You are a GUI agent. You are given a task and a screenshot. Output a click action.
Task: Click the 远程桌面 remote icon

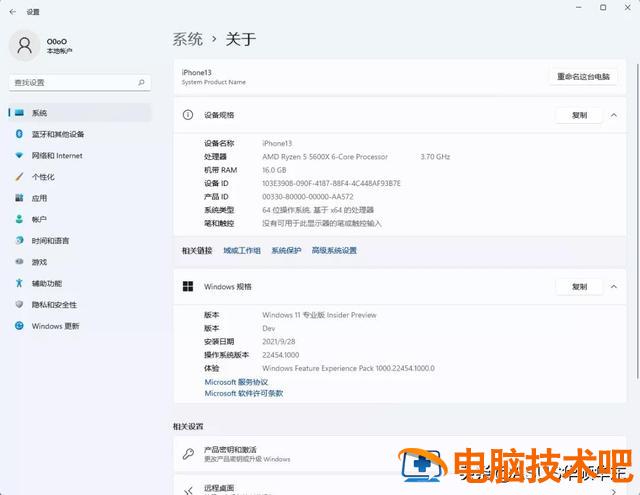[188, 491]
